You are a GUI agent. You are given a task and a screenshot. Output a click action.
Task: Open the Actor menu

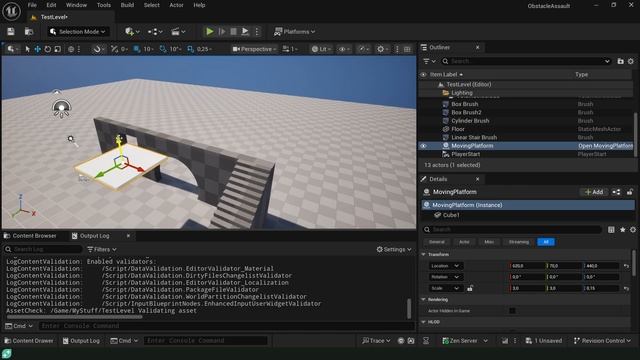point(176,5)
